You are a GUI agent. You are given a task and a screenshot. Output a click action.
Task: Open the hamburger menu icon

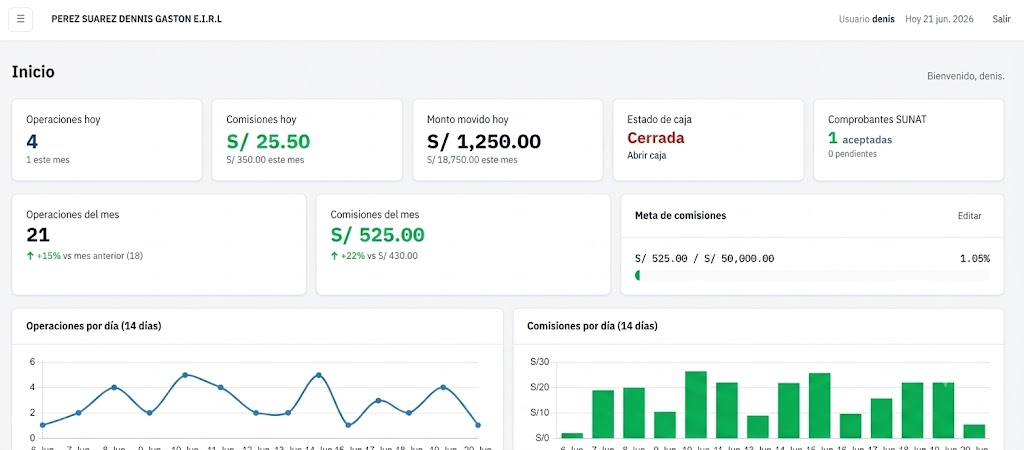20,19
